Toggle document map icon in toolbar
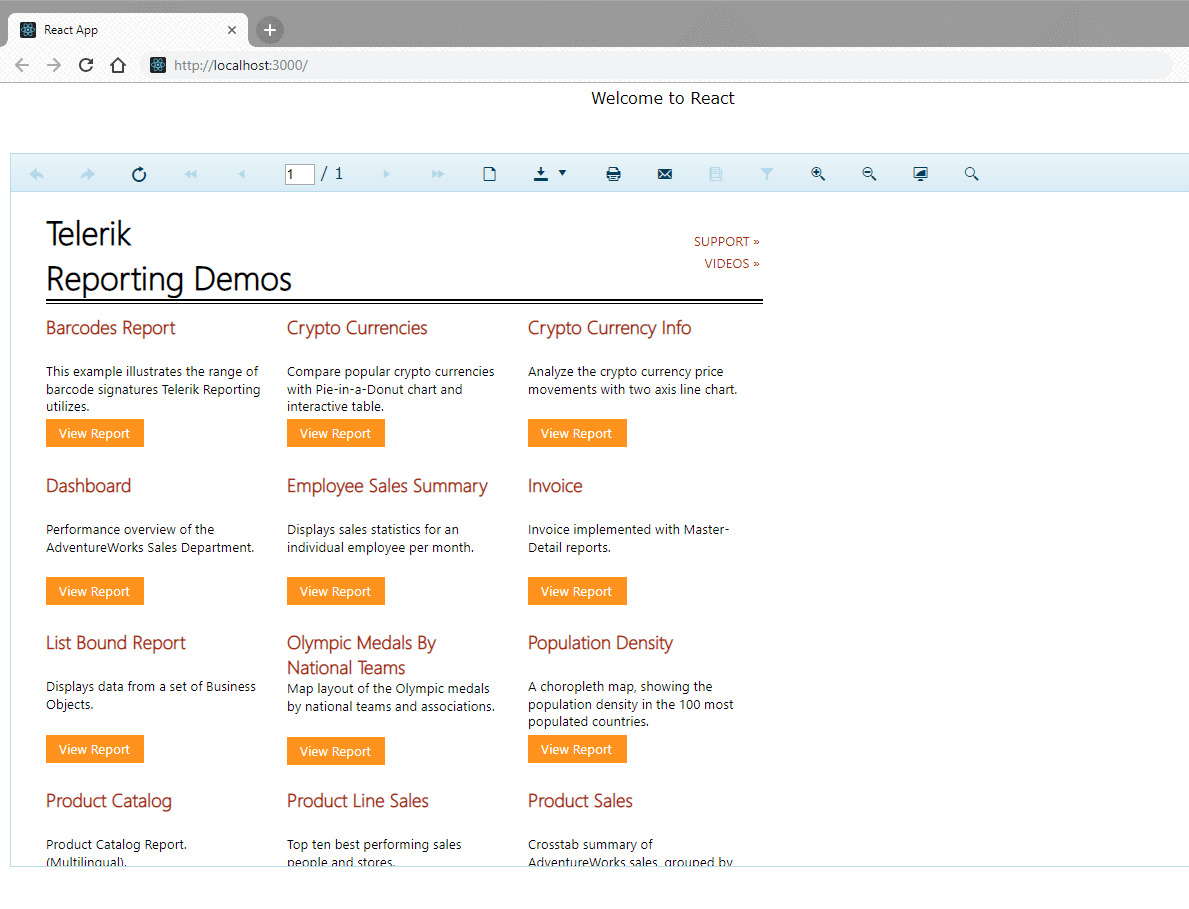 tap(715, 174)
